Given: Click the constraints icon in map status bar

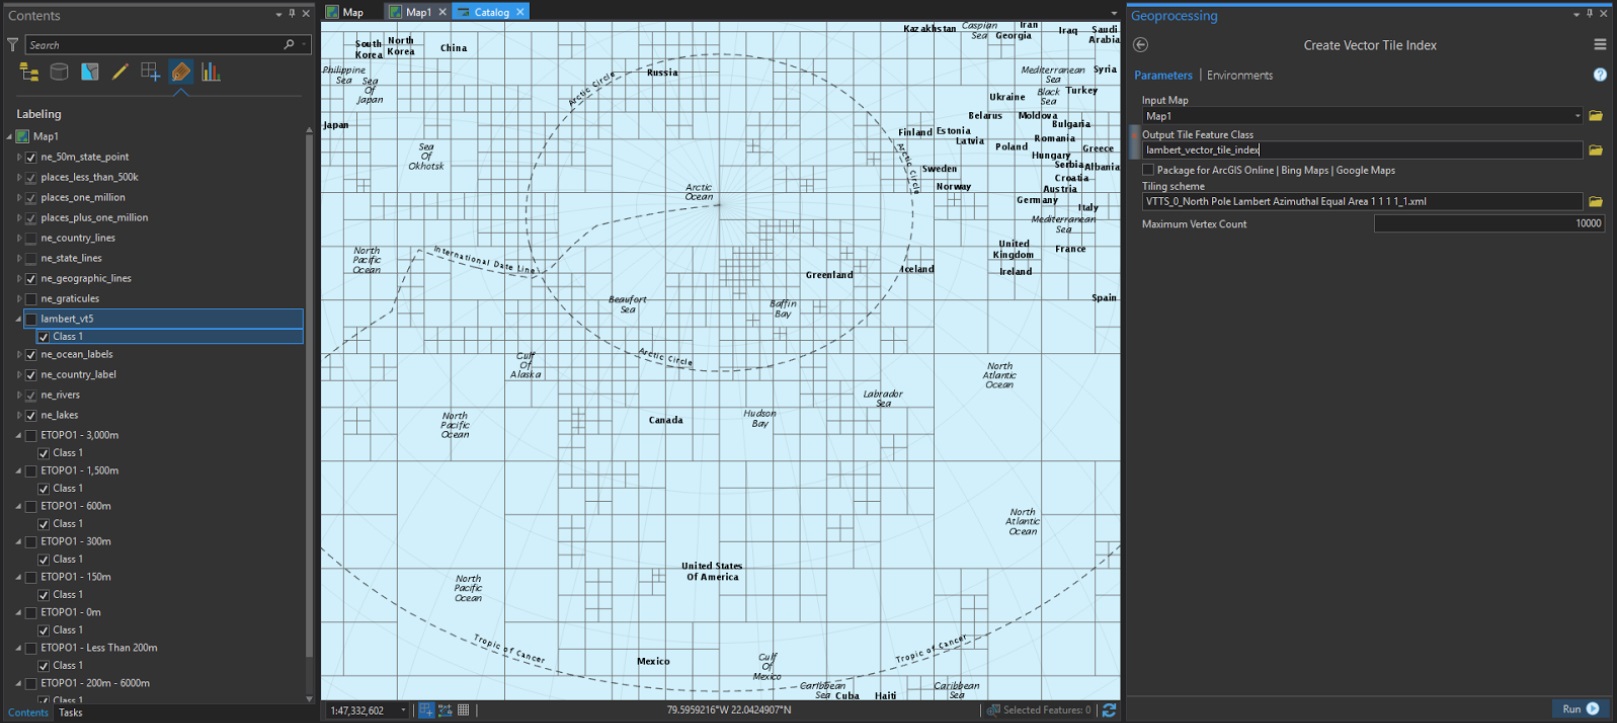Looking at the screenshot, I should tap(445, 710).
